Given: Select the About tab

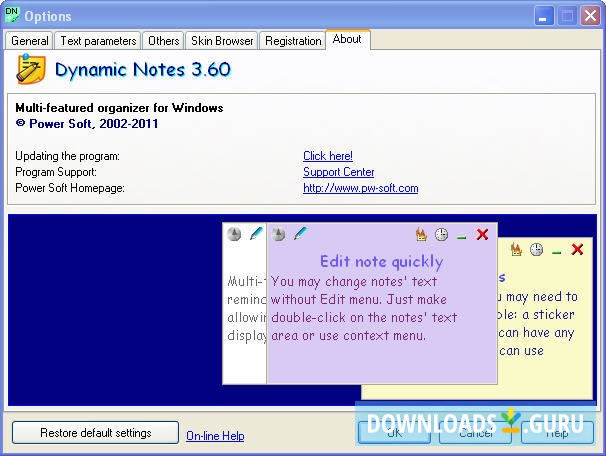Looking at the screenshot, I should point(347,39).
